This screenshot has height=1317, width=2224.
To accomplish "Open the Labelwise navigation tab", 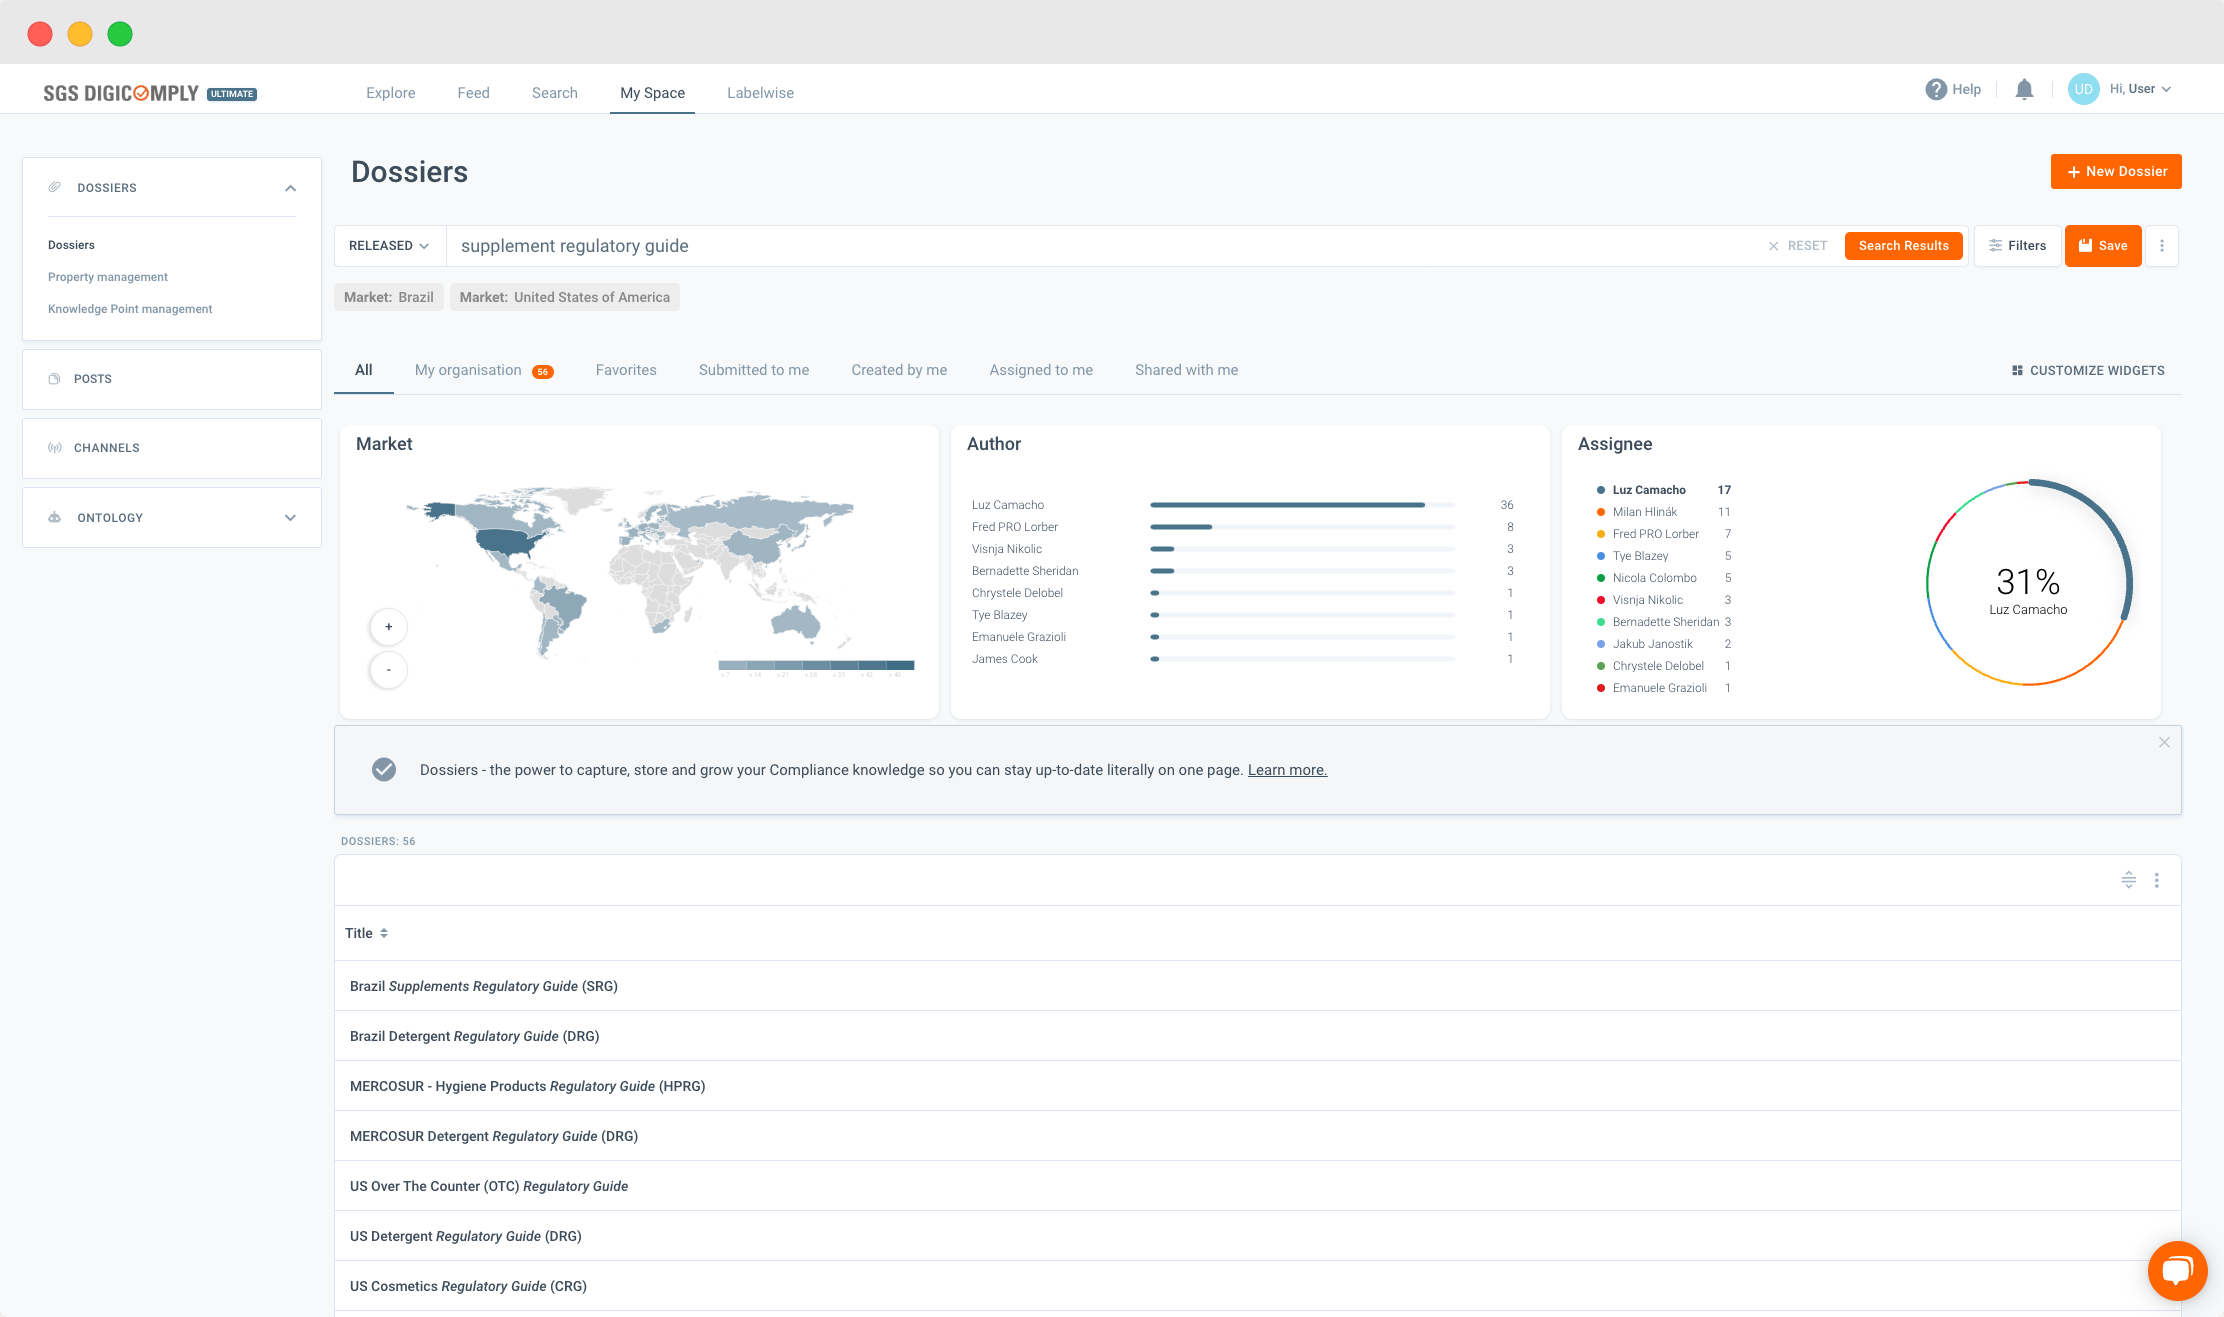I will pos(760,93).
